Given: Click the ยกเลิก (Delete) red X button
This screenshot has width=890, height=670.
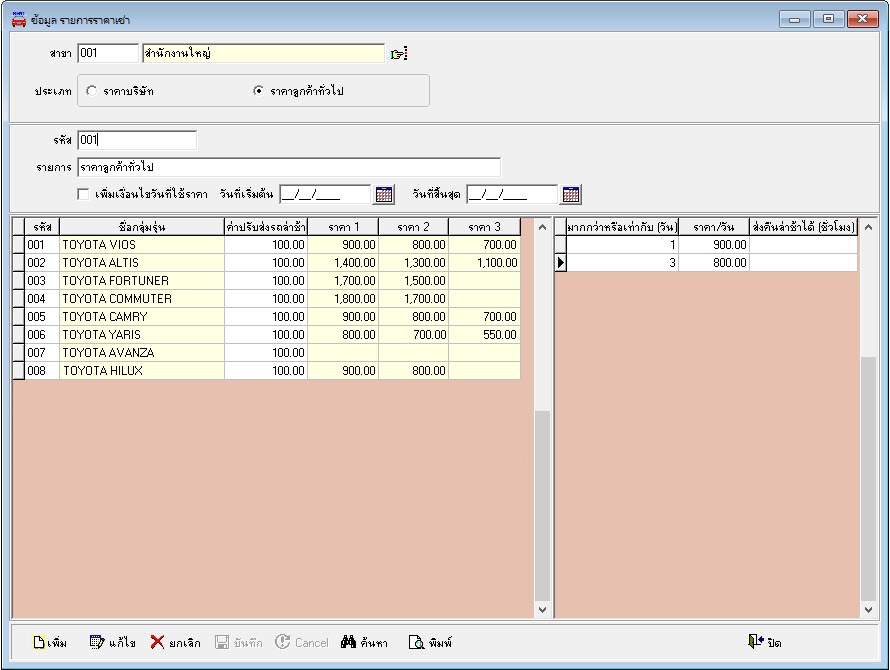Looking at the screenshot, I should tap(175, 642).
